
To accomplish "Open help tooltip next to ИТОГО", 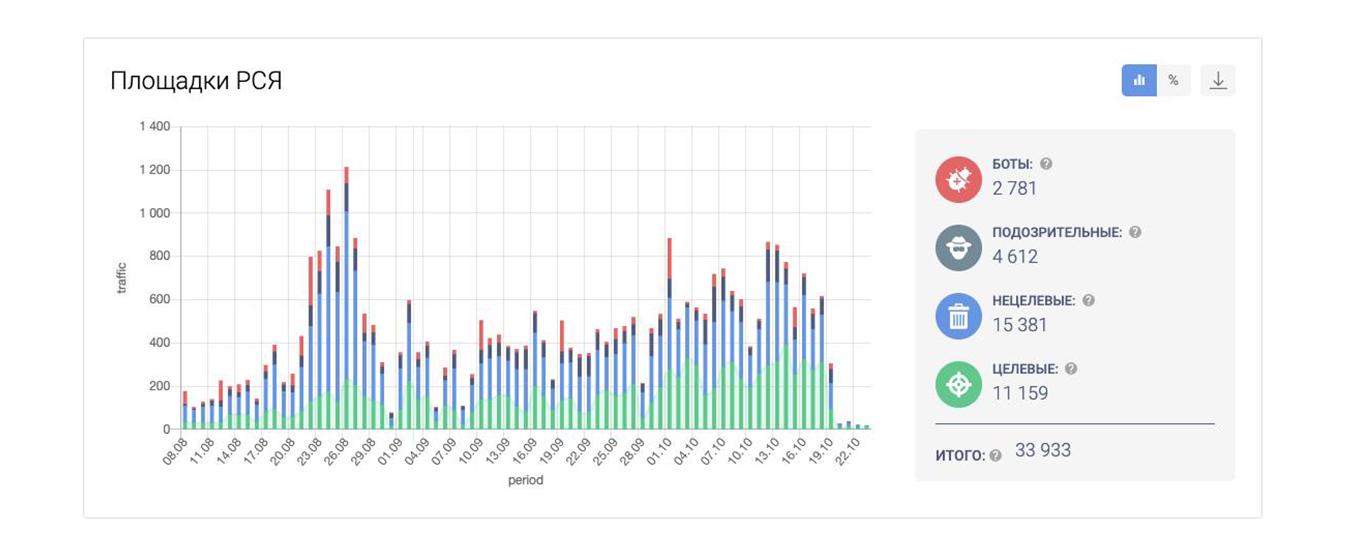I will click(x=995, y=456).
